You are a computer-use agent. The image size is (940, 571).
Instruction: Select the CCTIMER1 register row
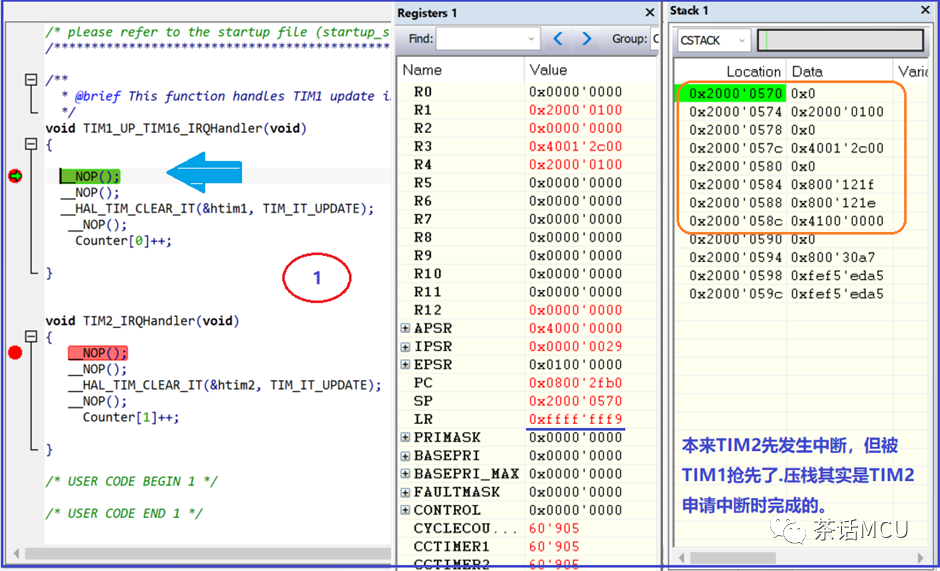(x=526, y=546)
